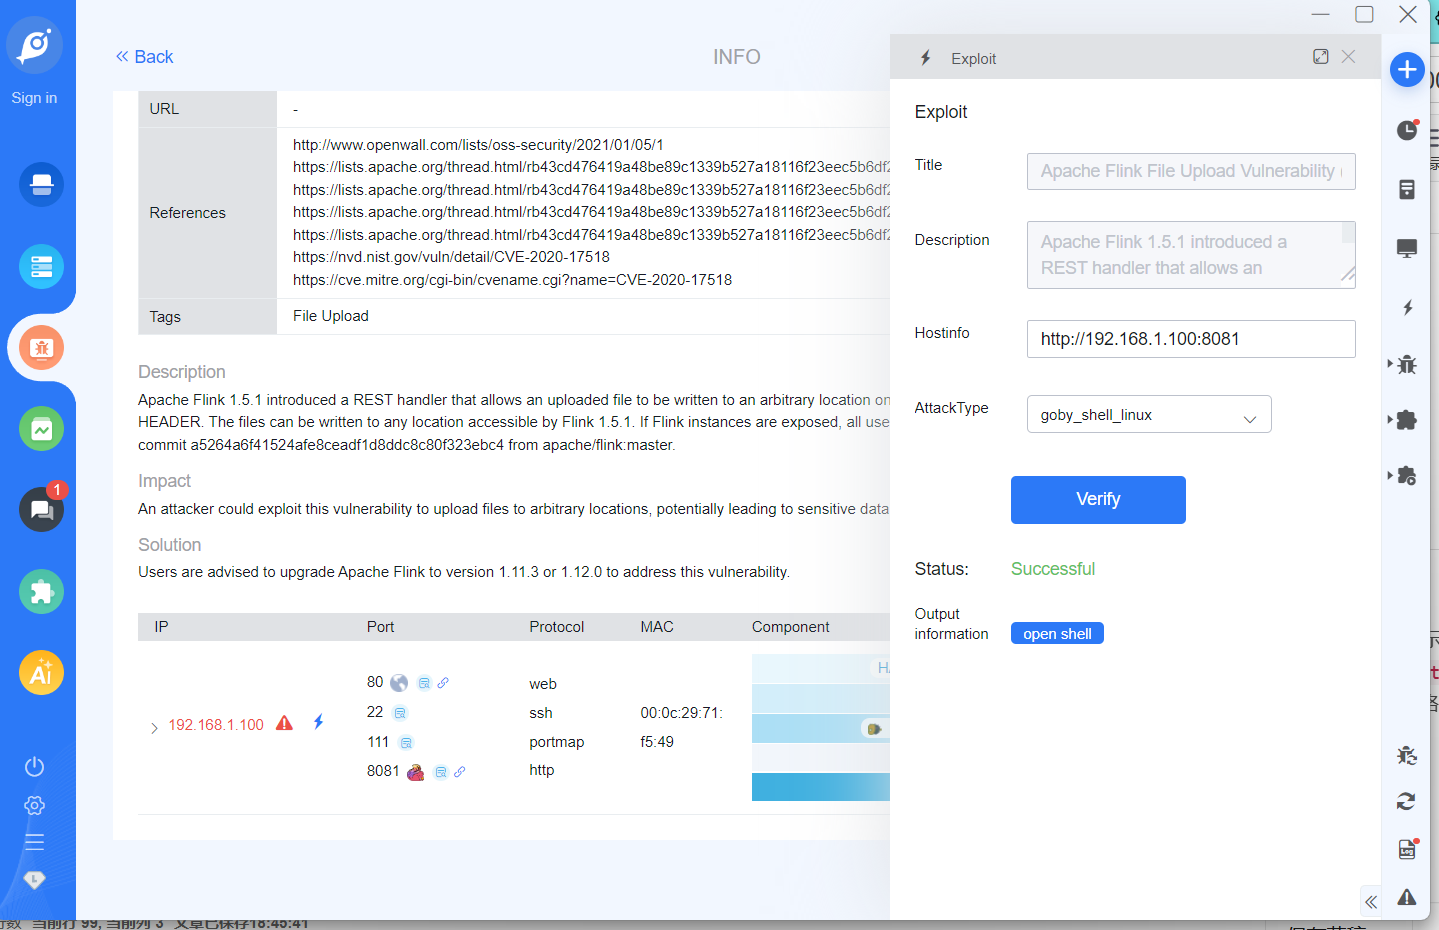Click the banner detail icon for port 22
Screen dimensions: 1439x930
(x=400, y=713)
